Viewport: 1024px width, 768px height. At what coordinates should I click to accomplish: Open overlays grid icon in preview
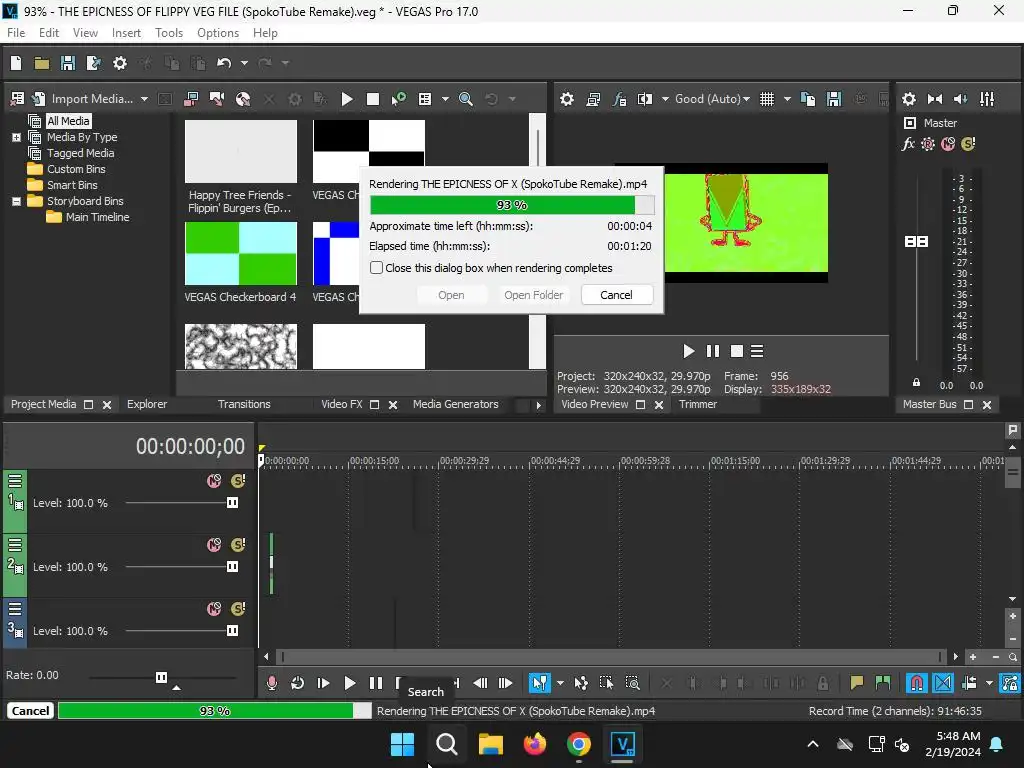(x=767, y=99)
